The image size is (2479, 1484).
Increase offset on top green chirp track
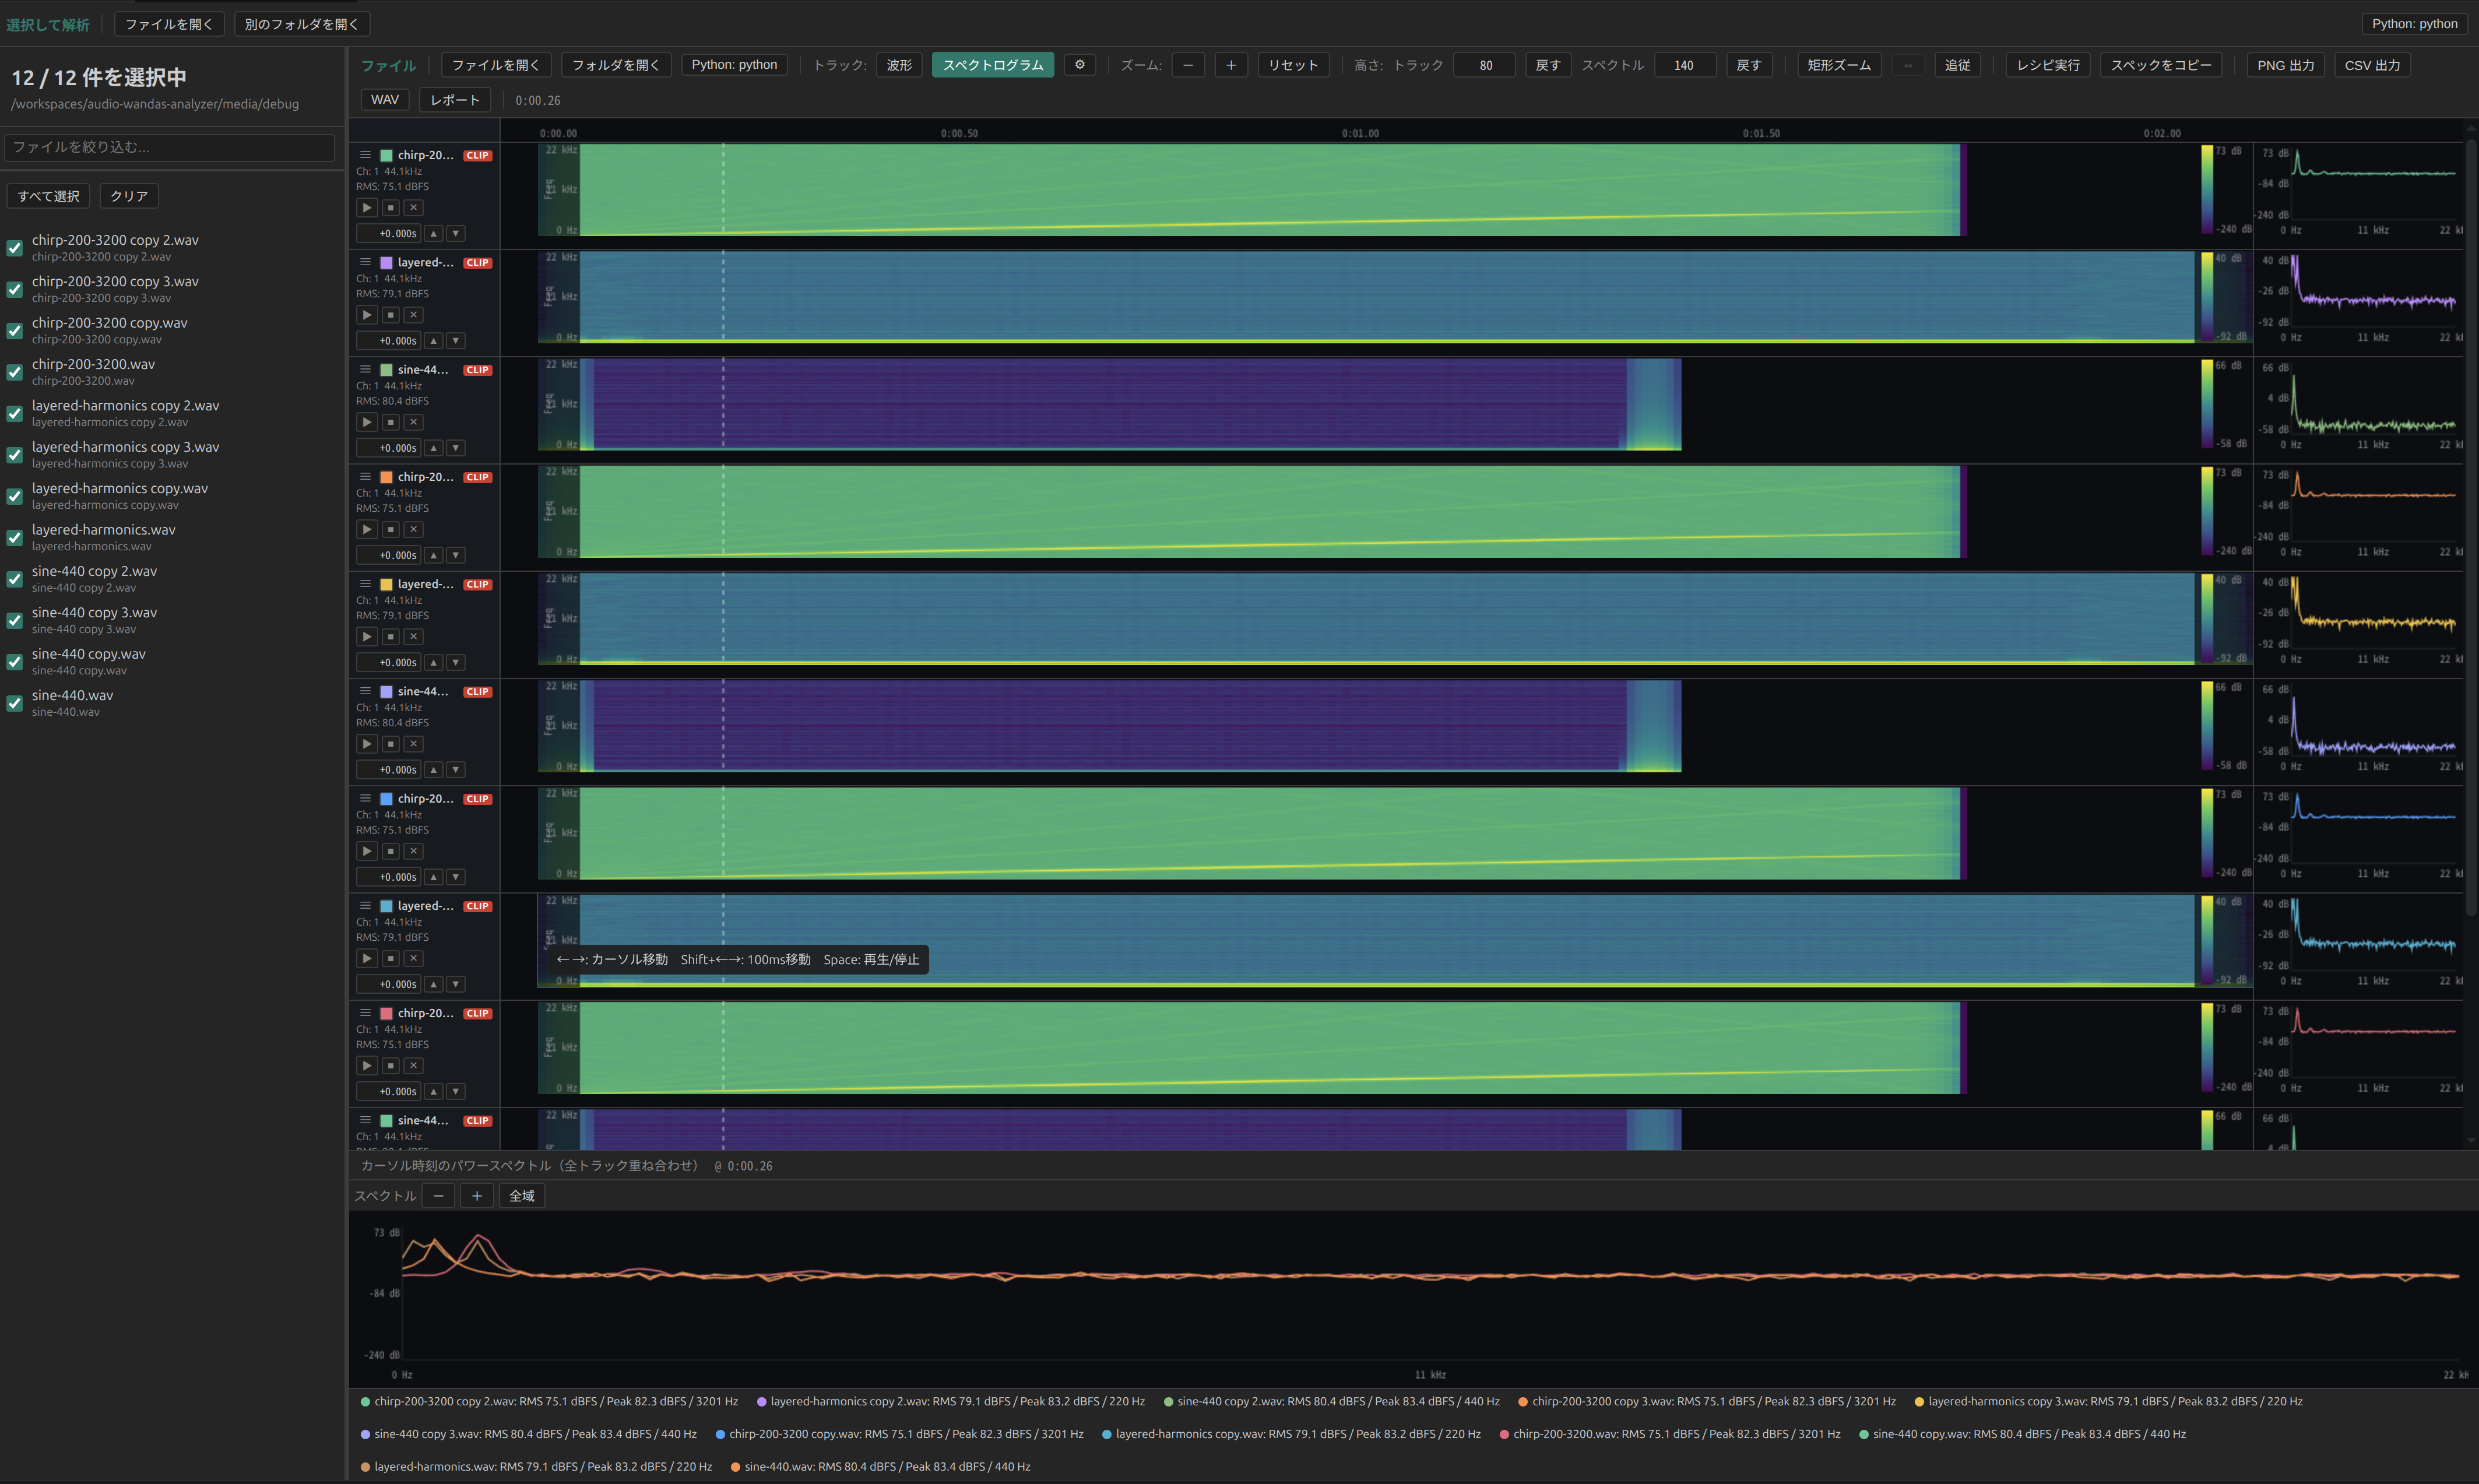point(434,234)
